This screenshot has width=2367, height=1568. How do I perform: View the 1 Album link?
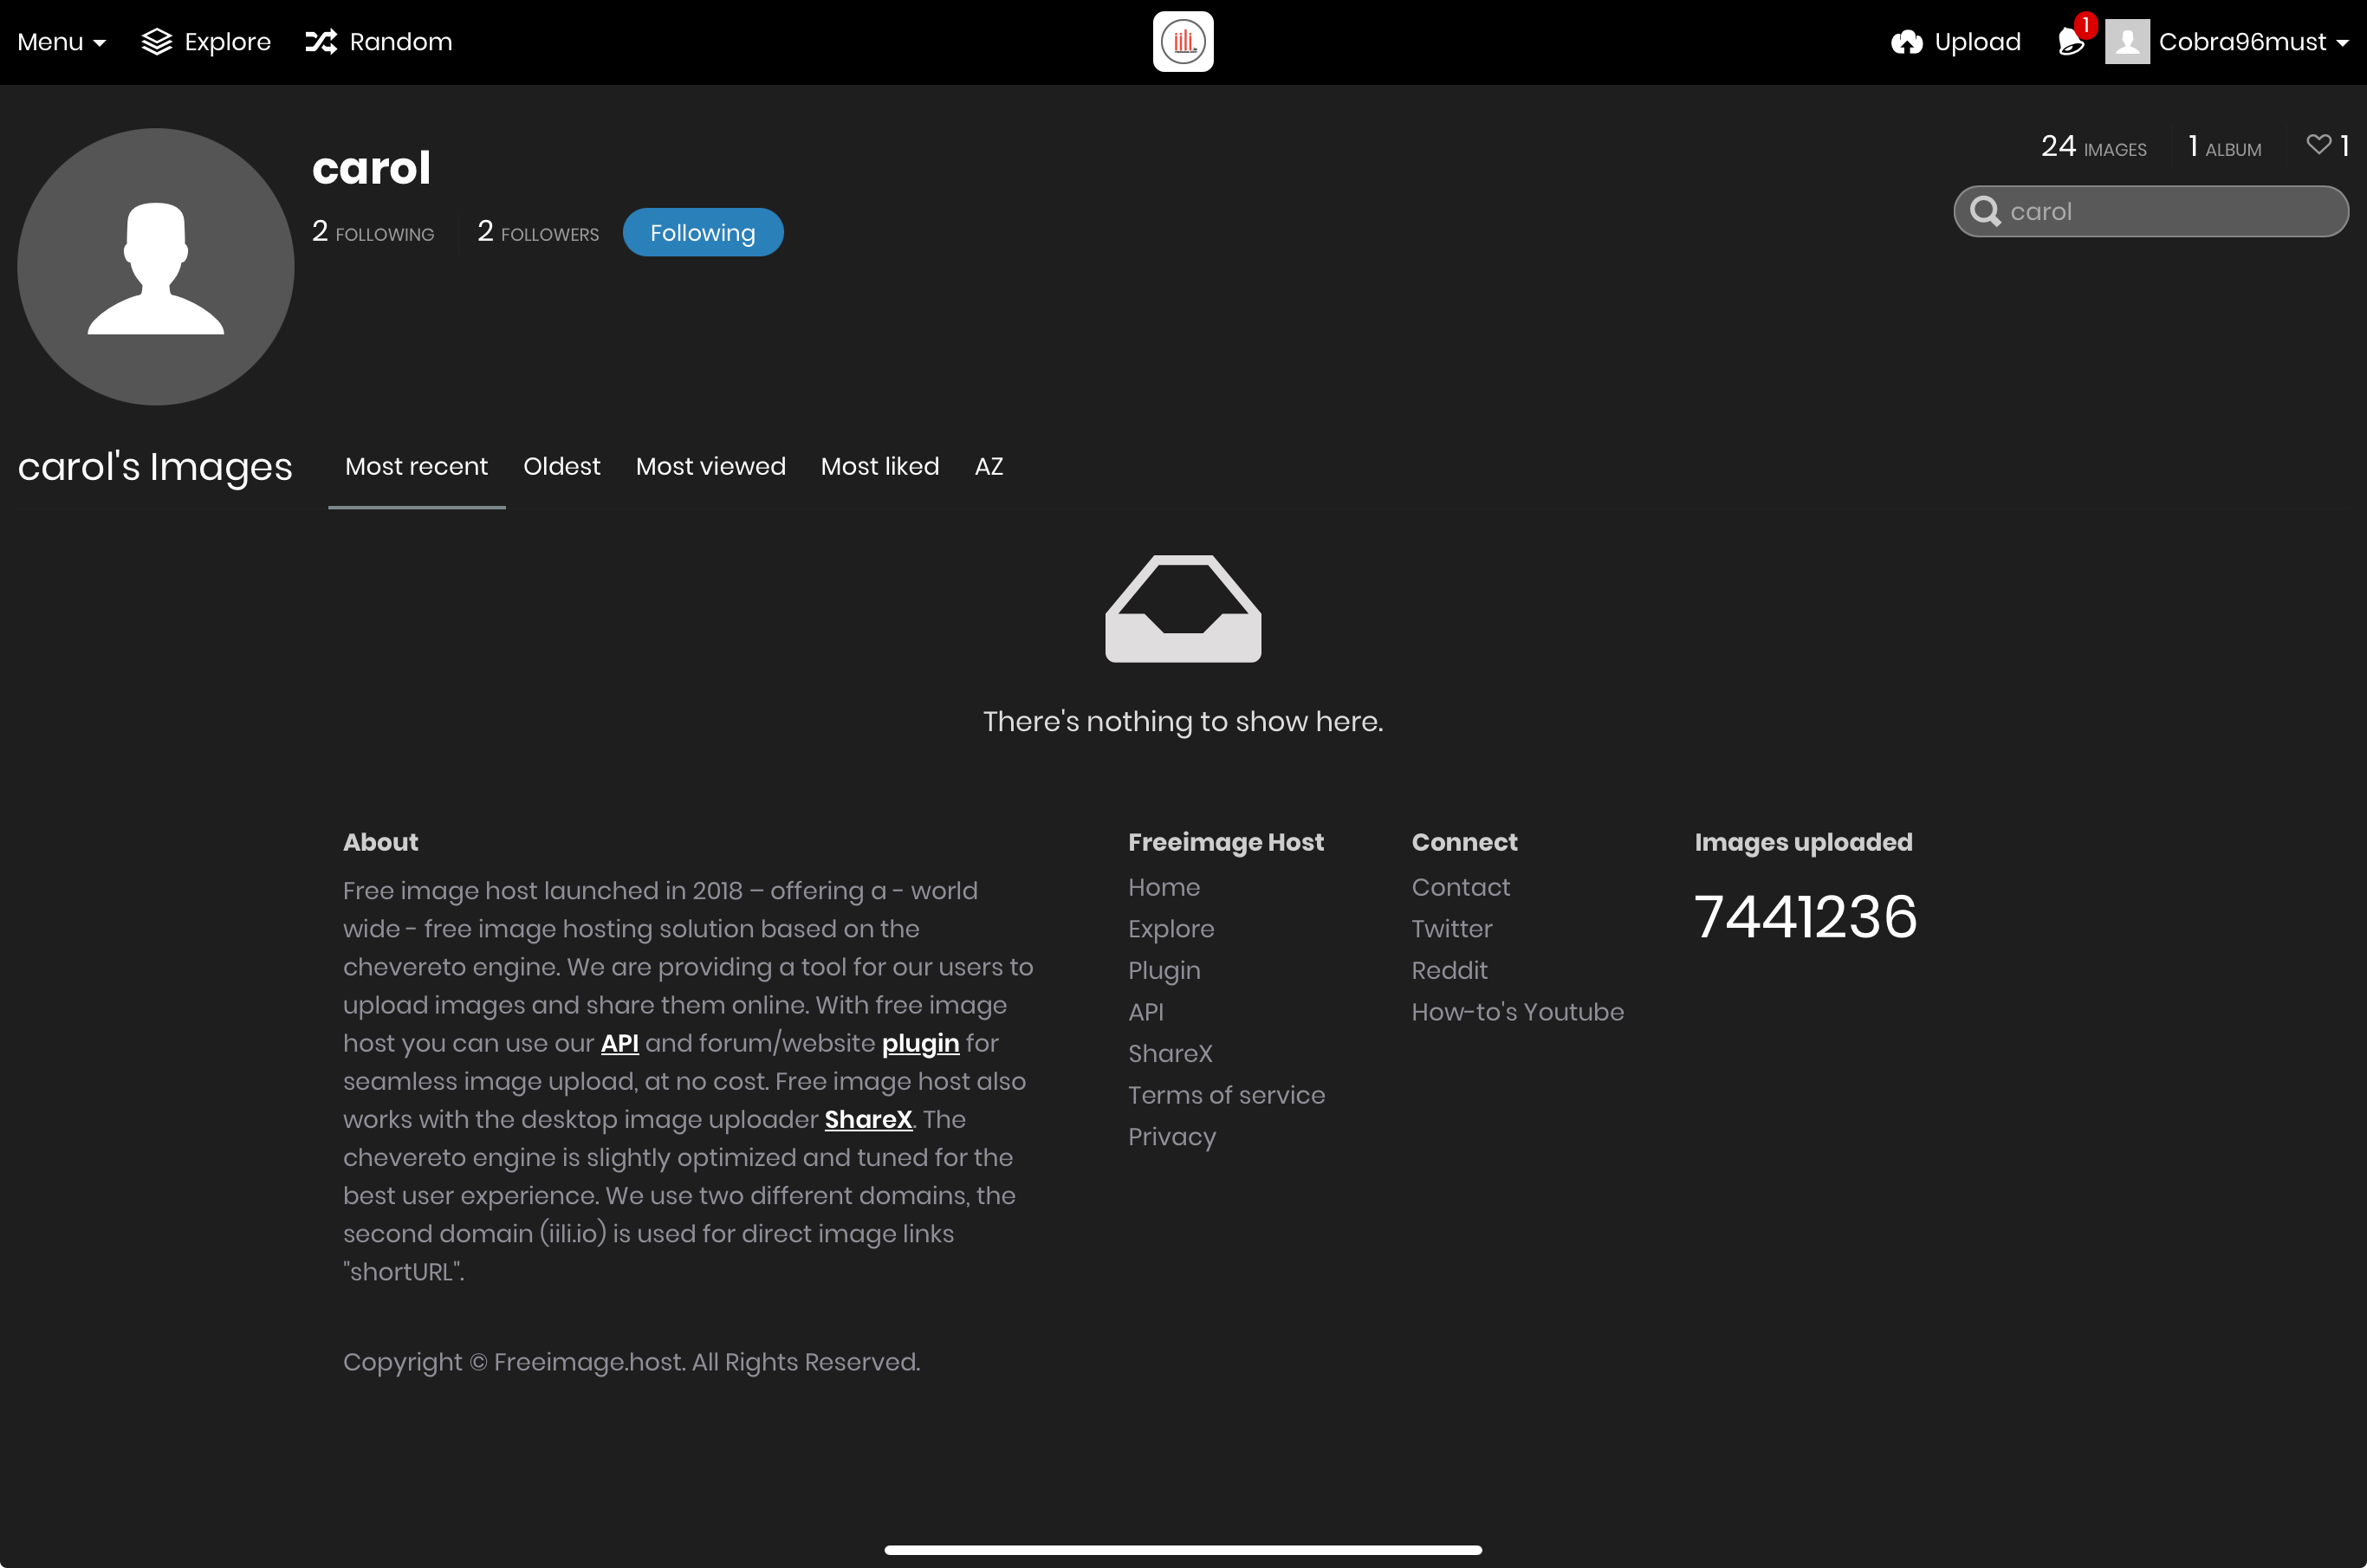point(2224,147)
